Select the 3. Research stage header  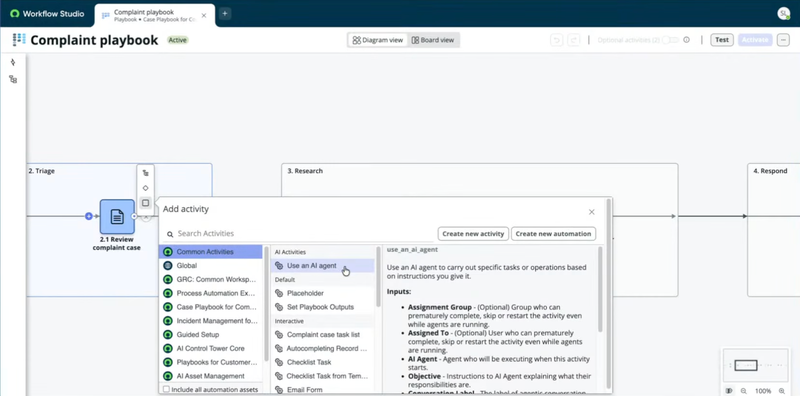(x=305, y=171)
